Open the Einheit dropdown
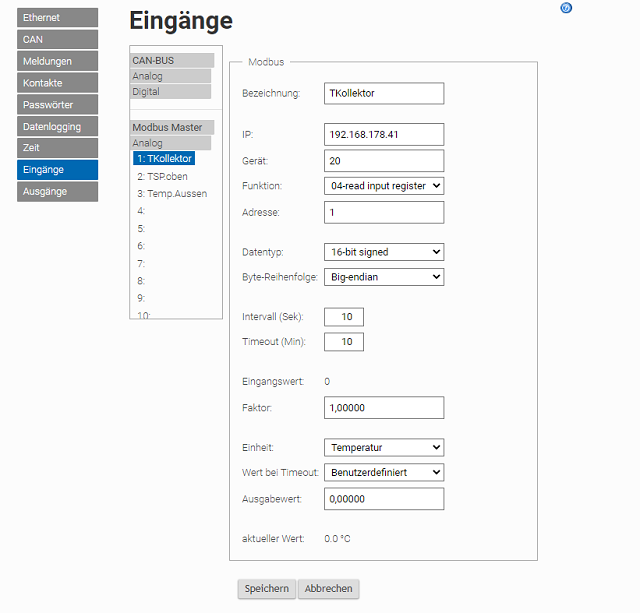This screenshot has height=613, width=640. point(384,448)
